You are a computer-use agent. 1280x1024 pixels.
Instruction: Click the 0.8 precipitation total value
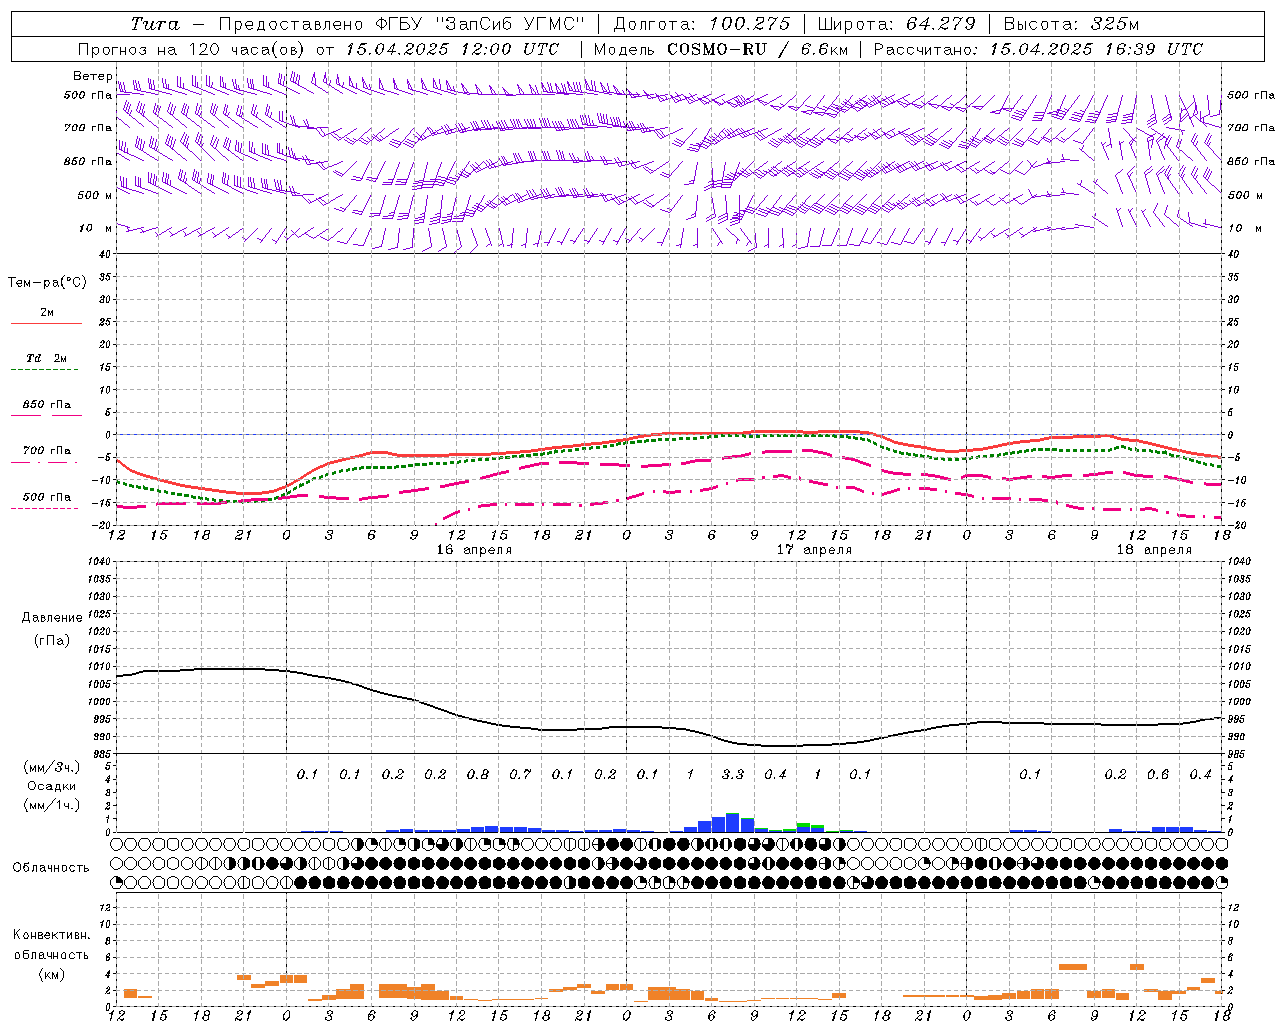point(478,774)
